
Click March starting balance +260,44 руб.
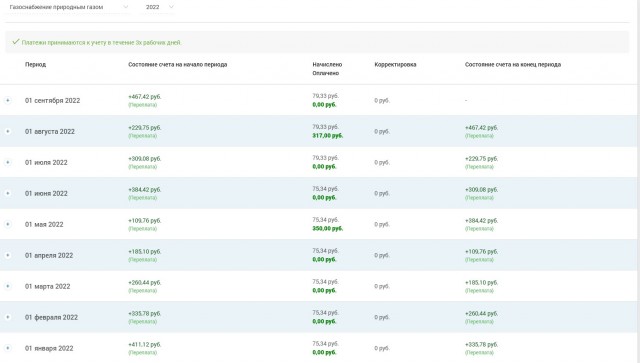[x=144, y=283]
